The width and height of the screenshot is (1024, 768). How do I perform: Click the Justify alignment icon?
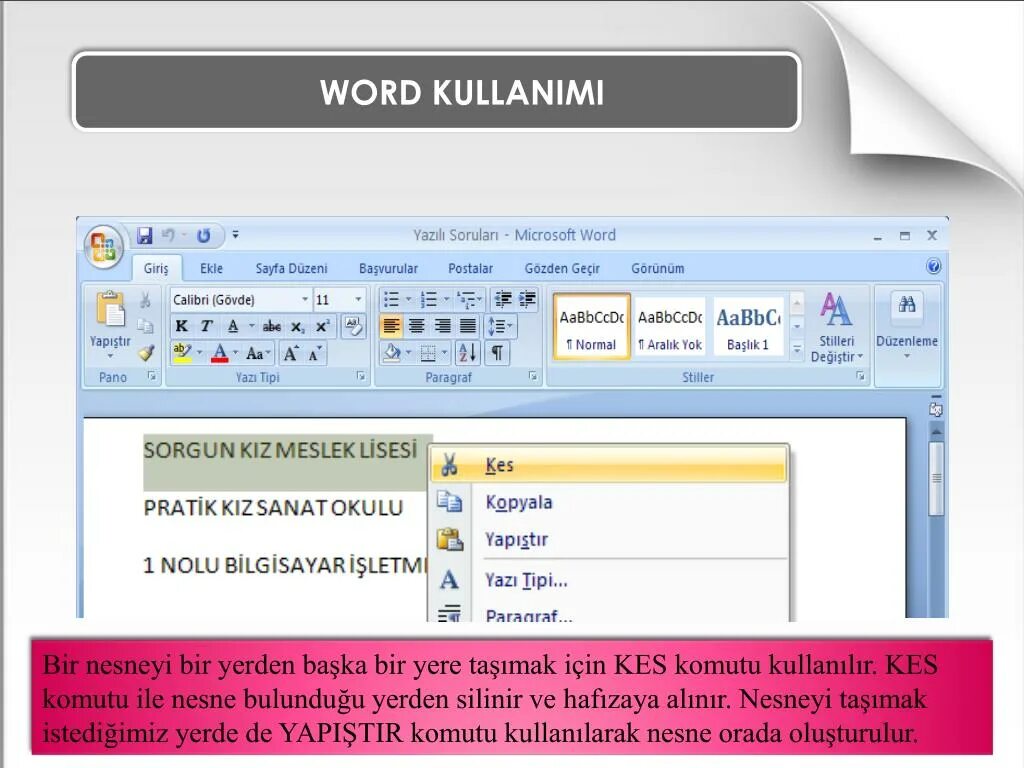point(468,325)
